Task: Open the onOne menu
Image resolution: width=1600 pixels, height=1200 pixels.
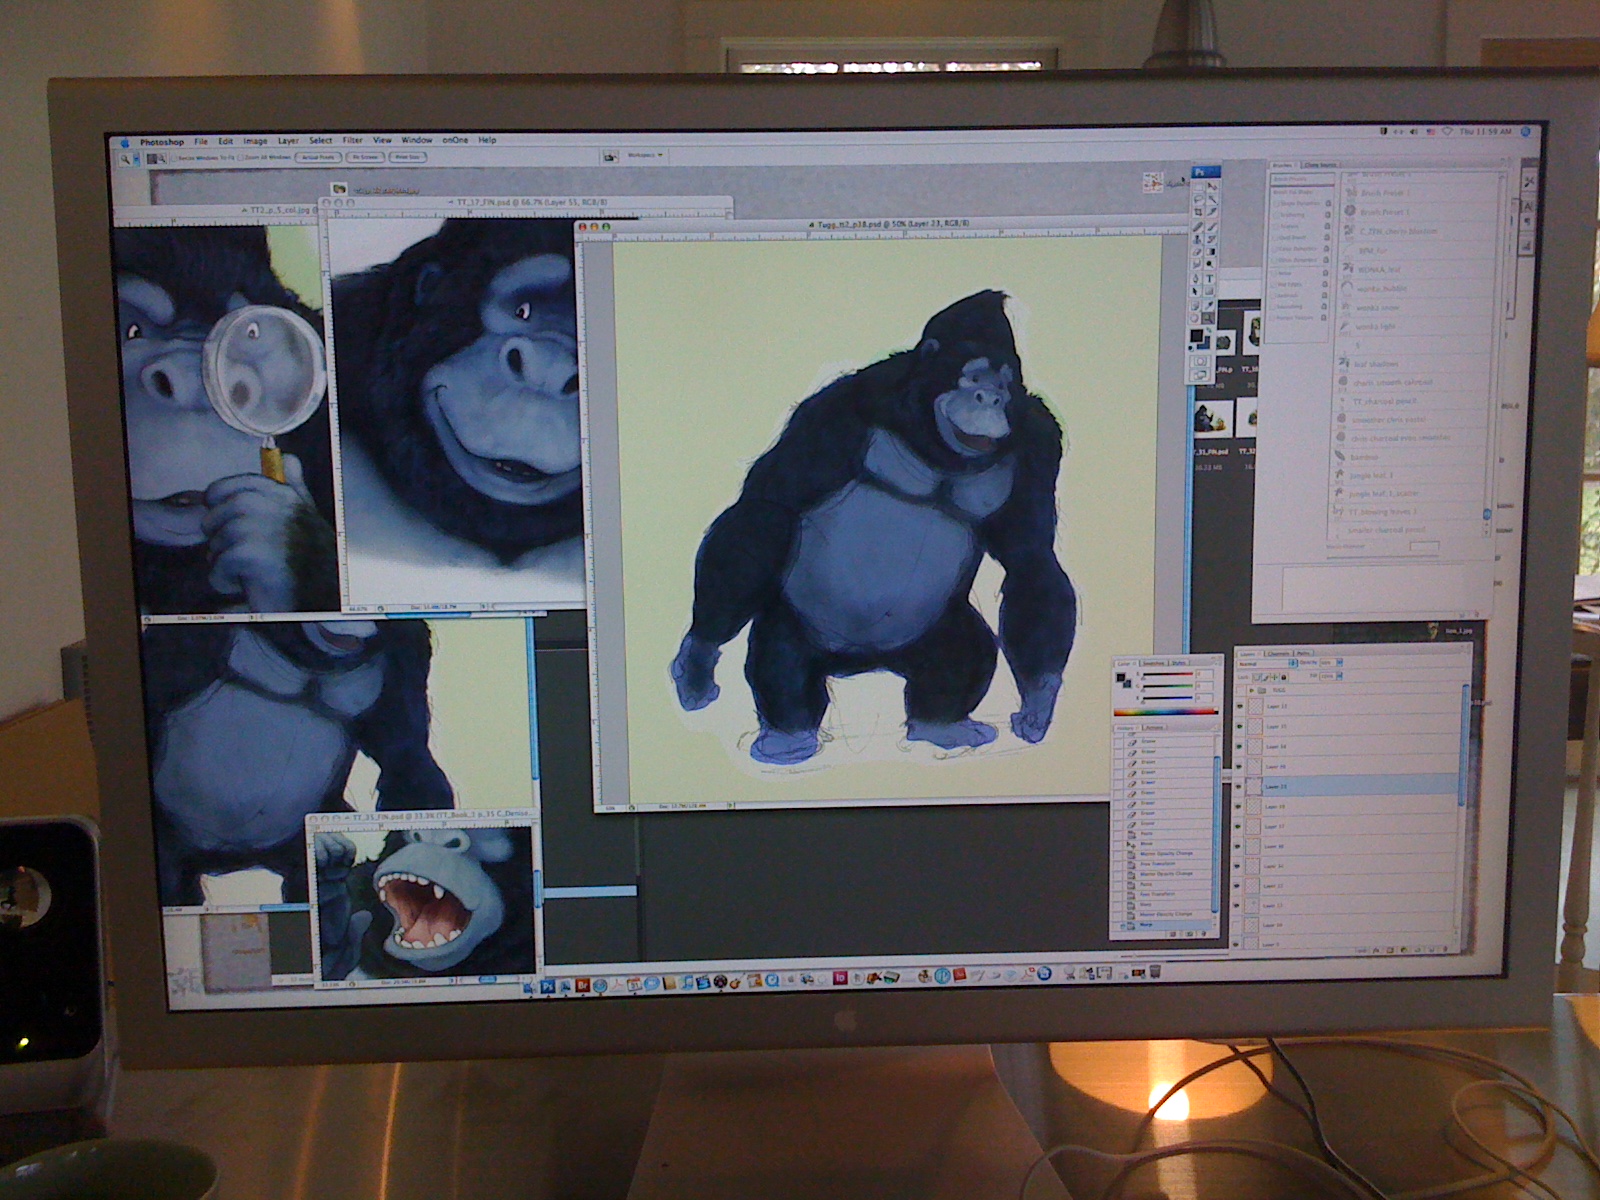Action: pos(455,140)
